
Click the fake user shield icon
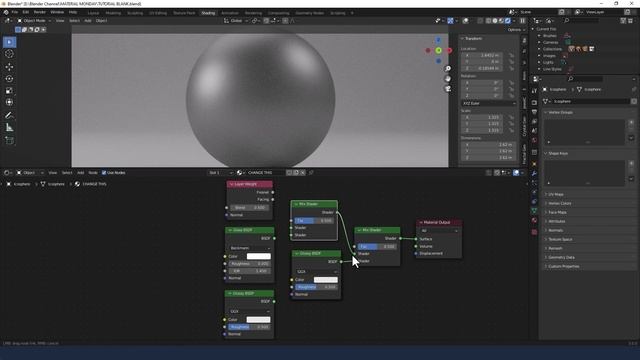[x=289, y=173]
